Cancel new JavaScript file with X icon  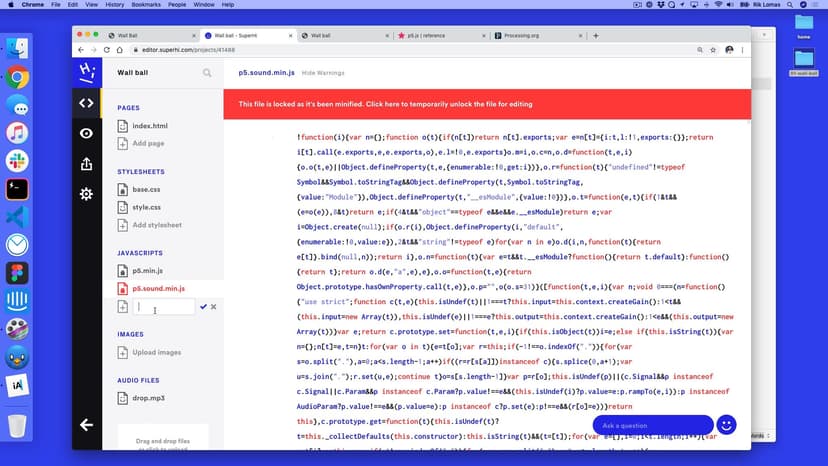coord(214,307)
